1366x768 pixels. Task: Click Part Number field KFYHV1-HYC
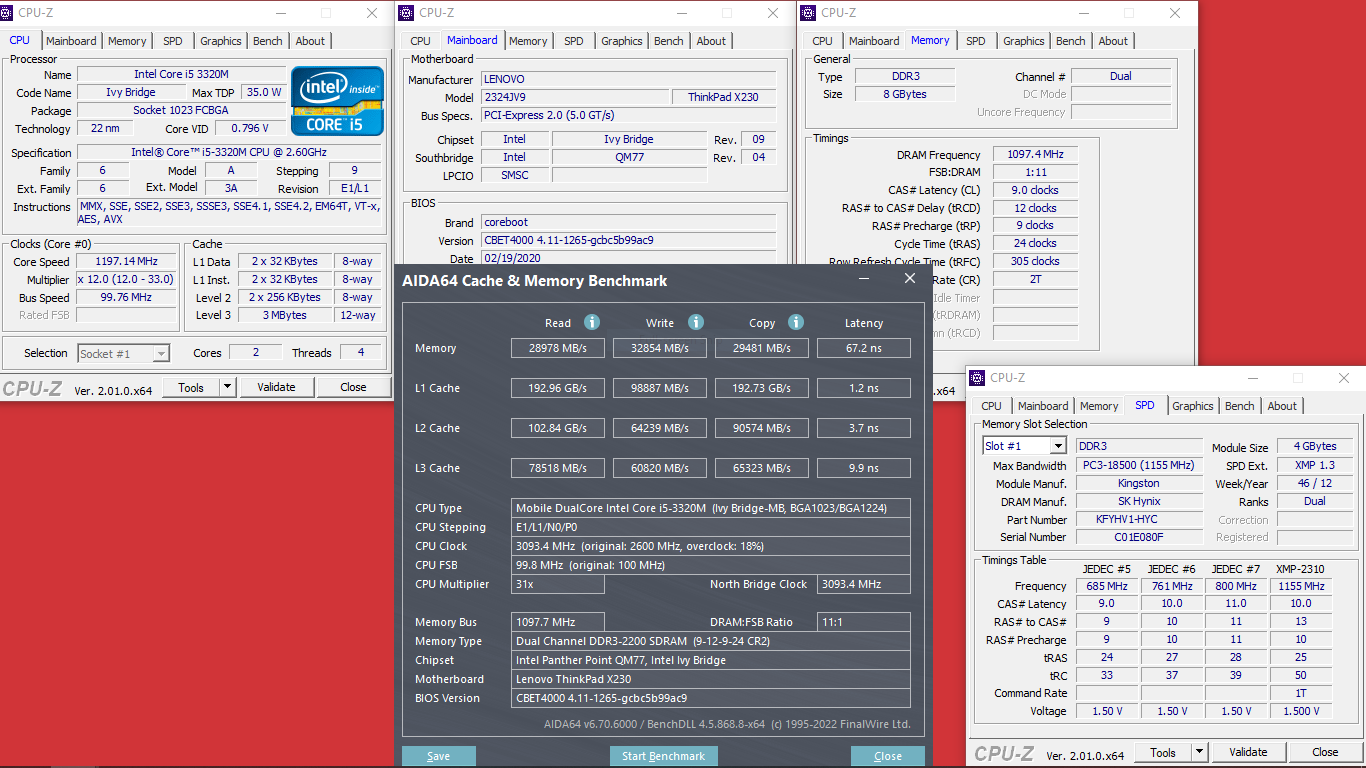(x=1139, y=520)
